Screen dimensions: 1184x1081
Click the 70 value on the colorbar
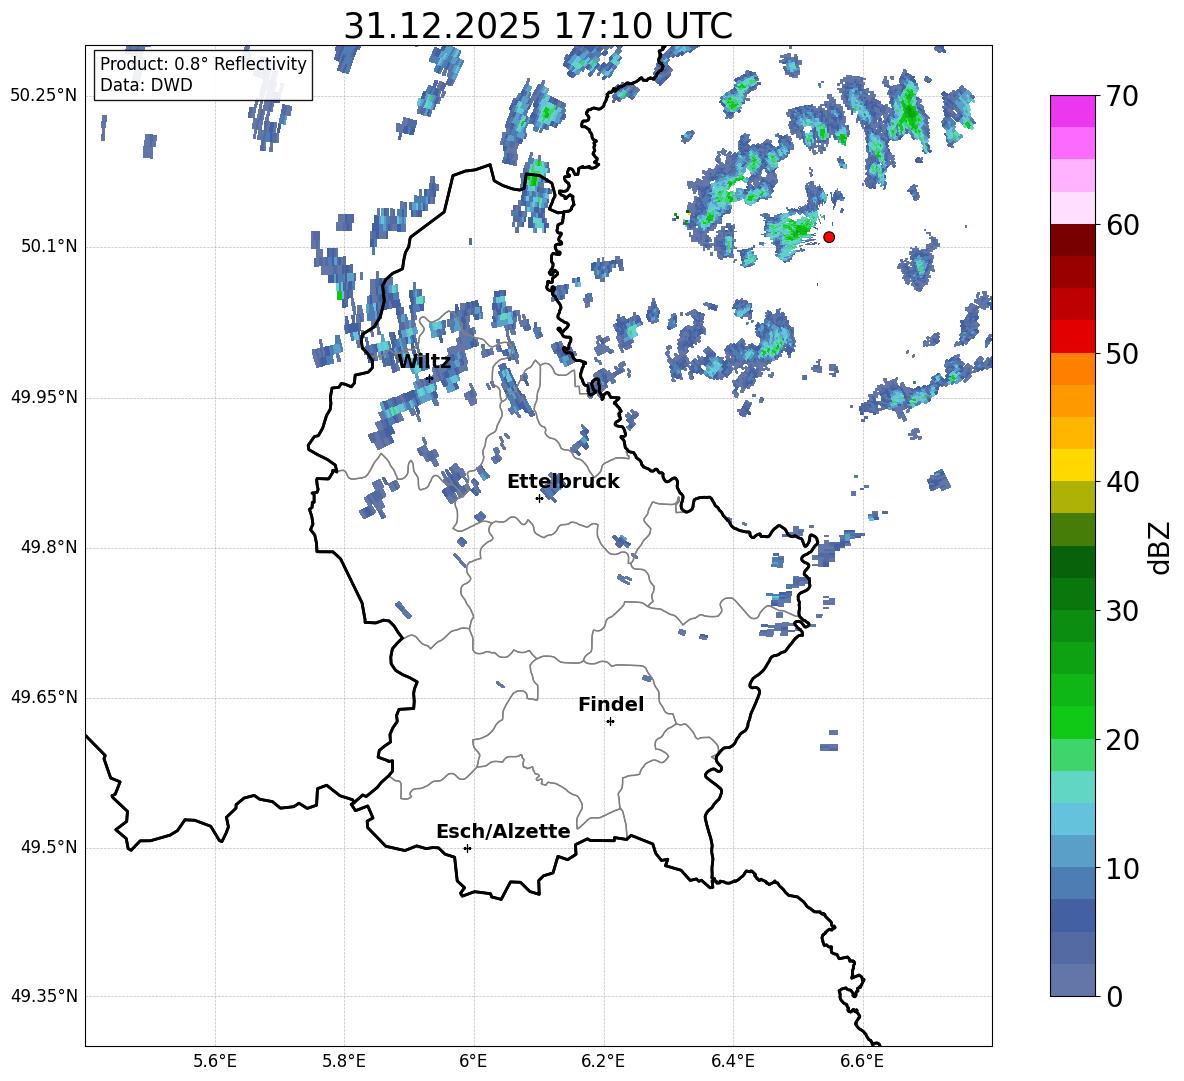point(1122,96)
